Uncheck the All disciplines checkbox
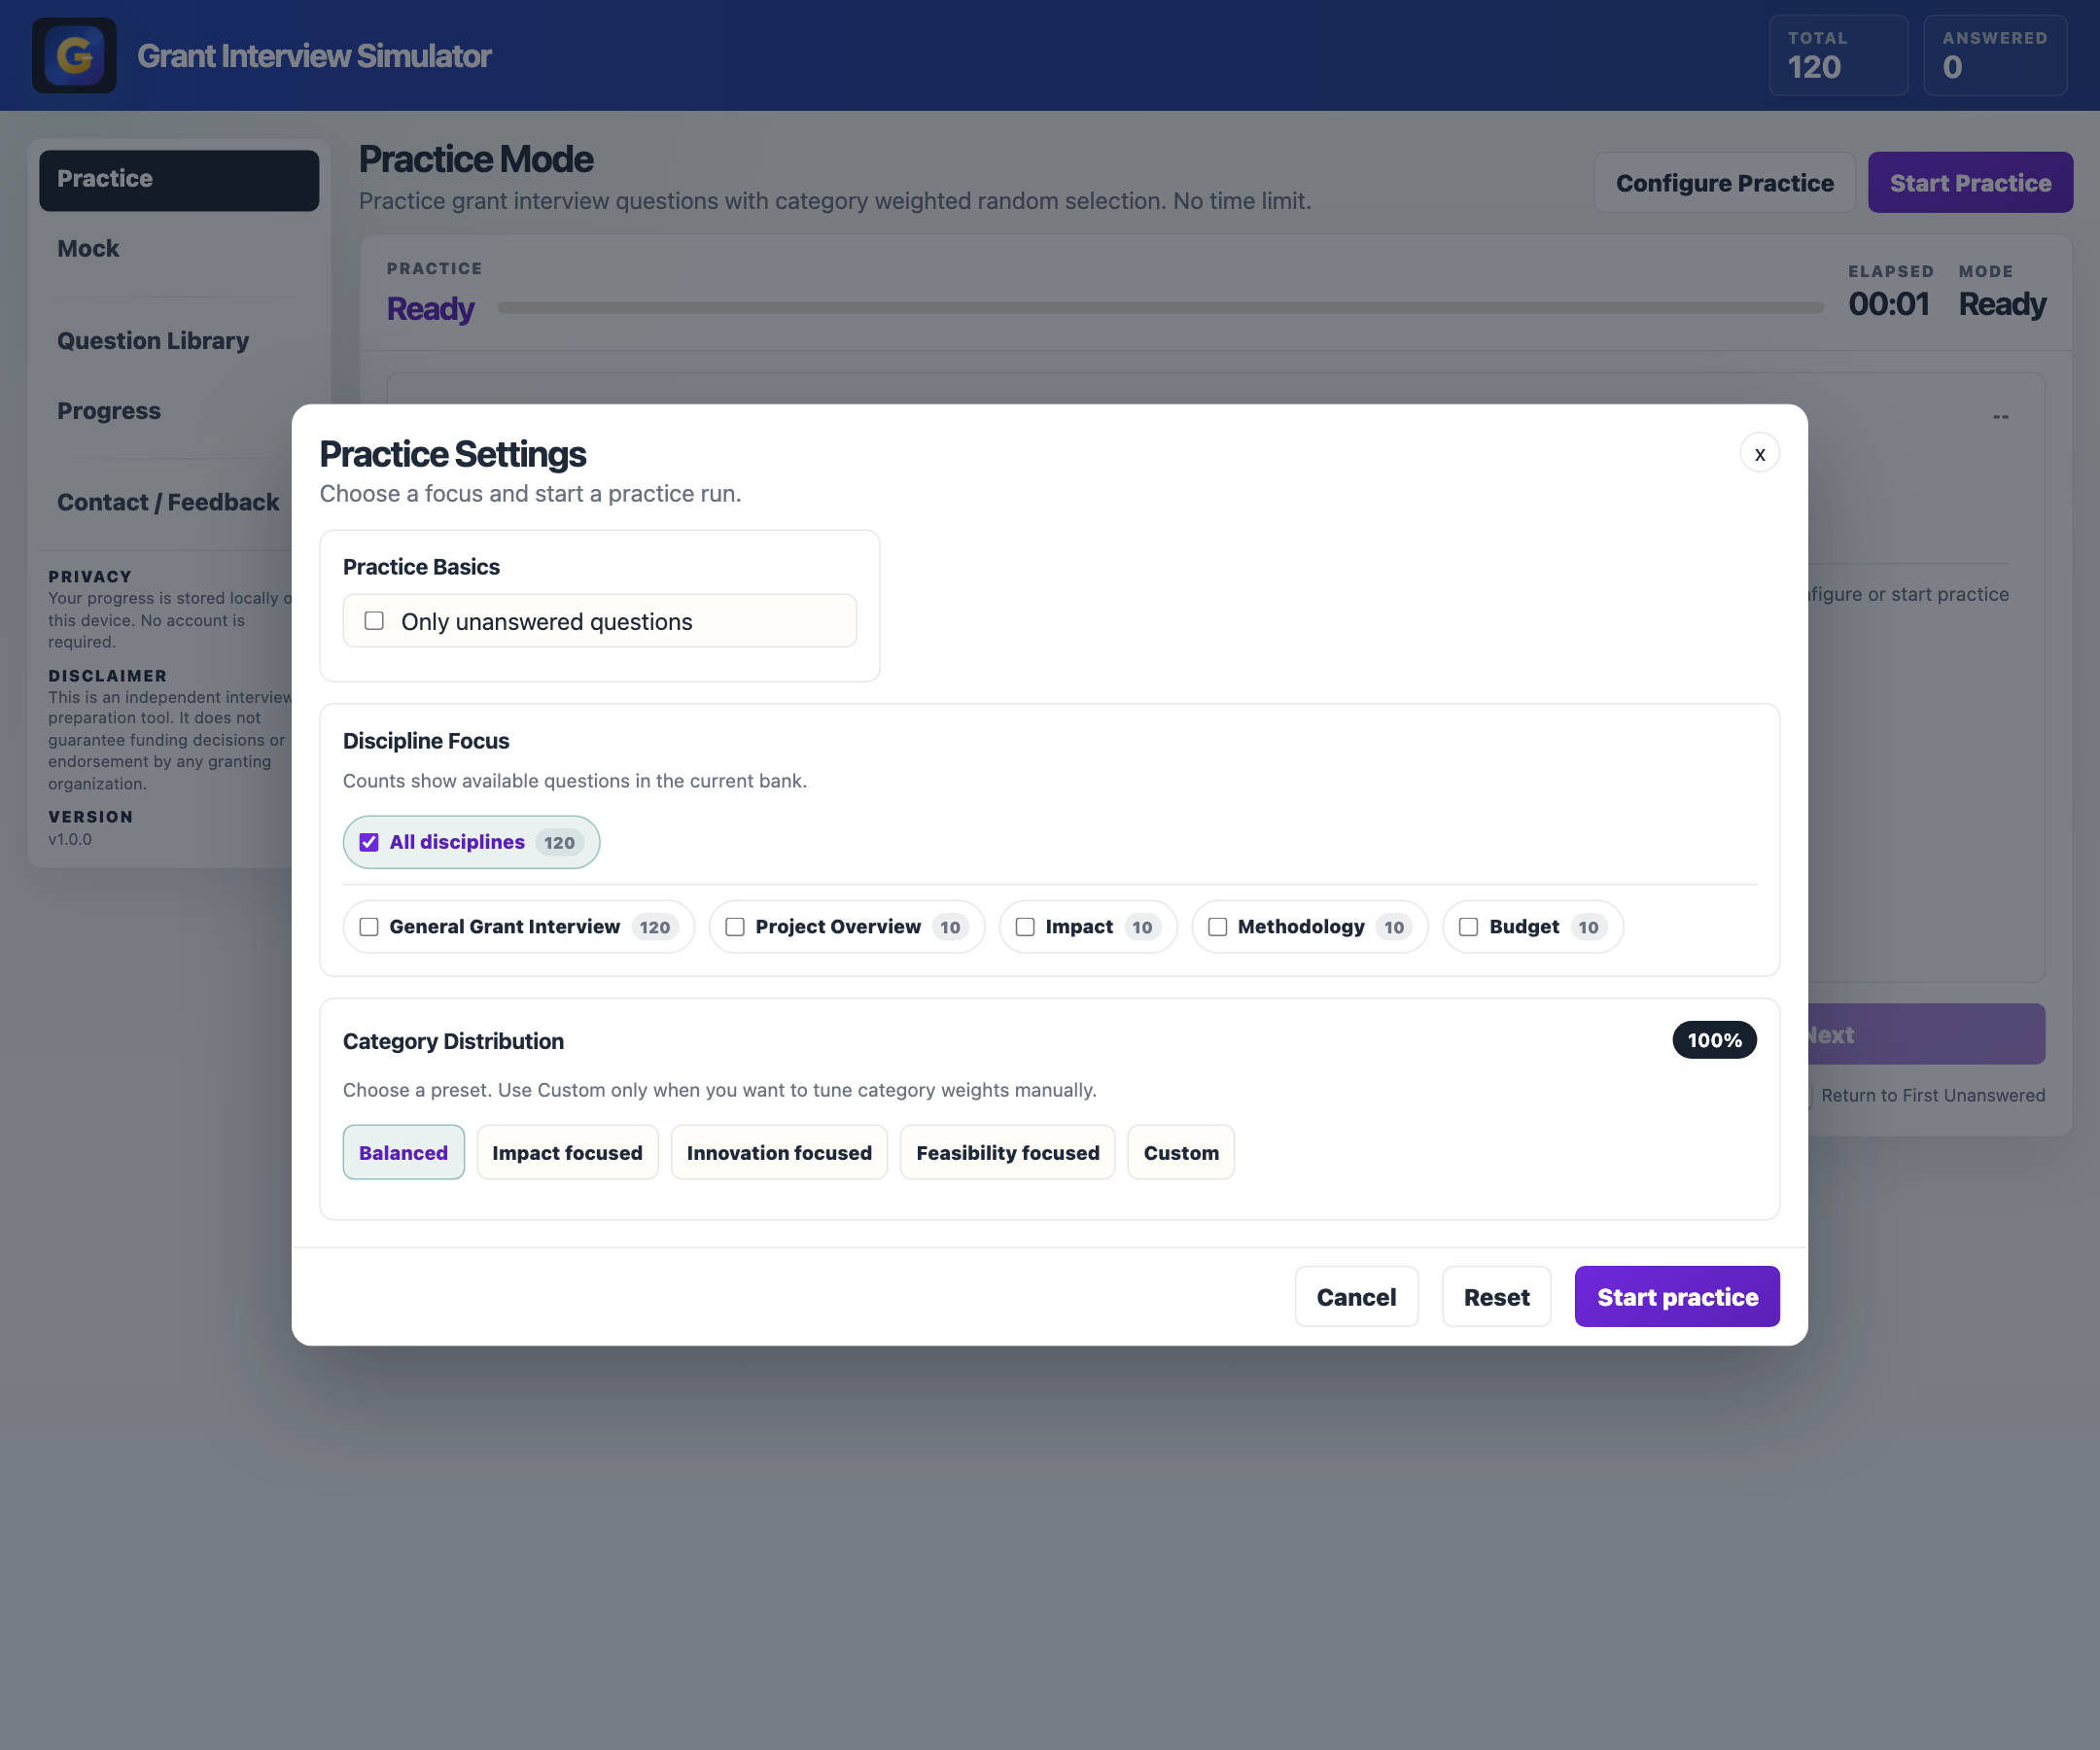The image size is (2100, 1750). point(369,842)
